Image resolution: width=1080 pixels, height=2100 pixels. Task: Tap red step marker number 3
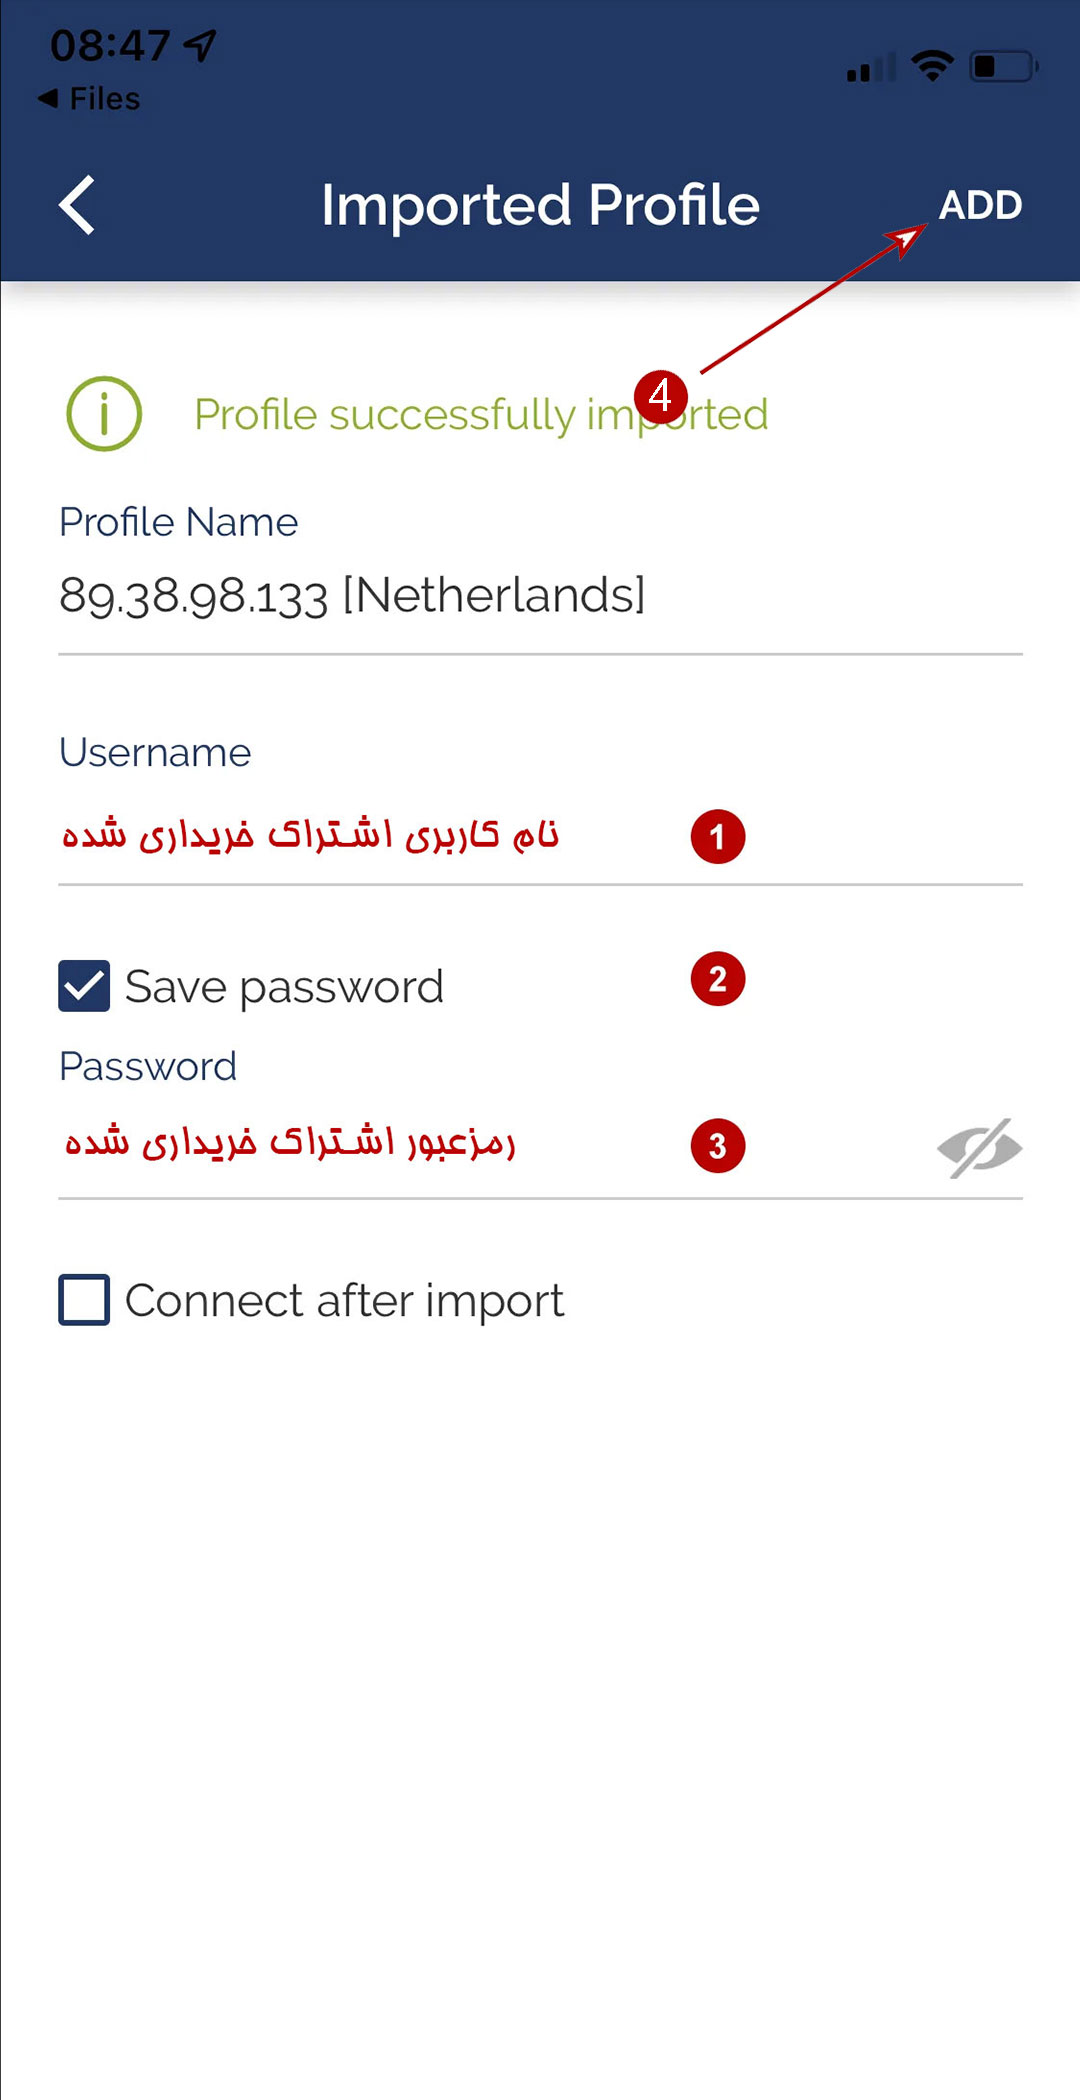pos(718,1146)
